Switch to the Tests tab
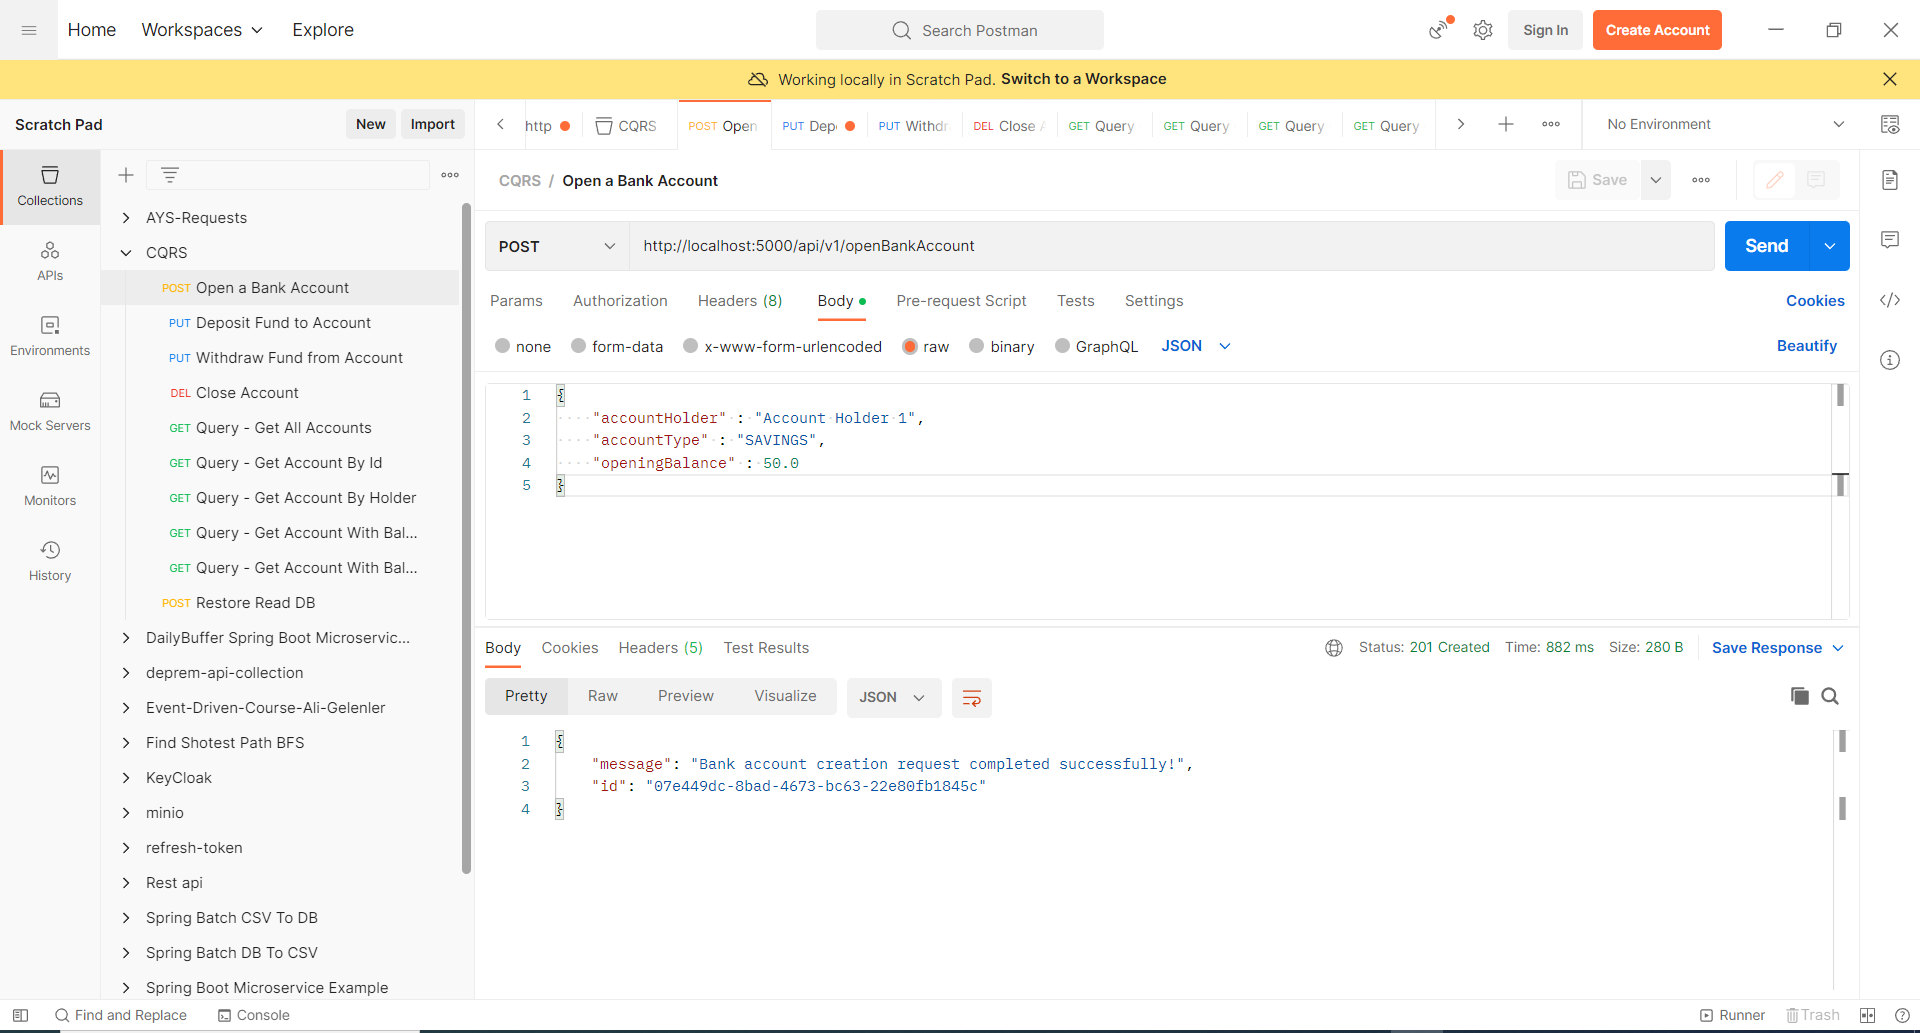 point(1076,301)
